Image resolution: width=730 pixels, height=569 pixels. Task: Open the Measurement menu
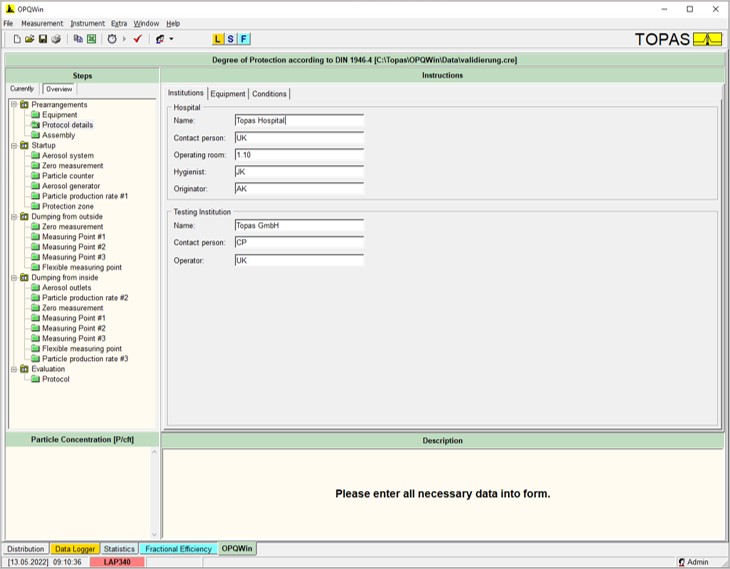coord(42,23)
